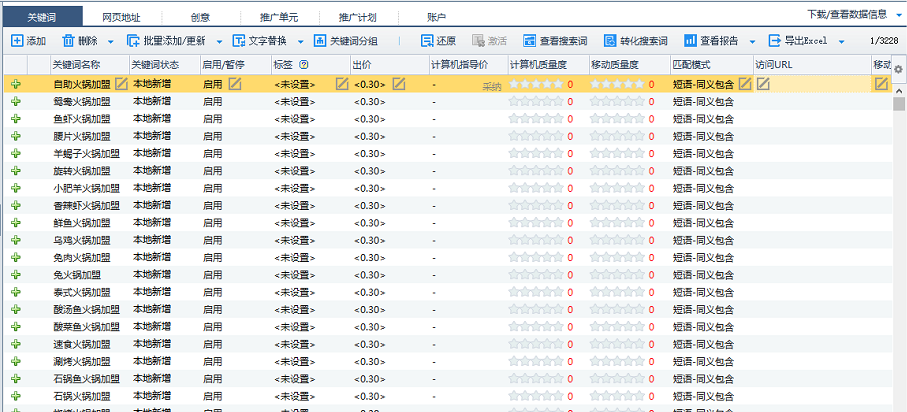Image resolution: width=907 pixels, height=412 pixels.
Task: Select keyword row 乌鸡火锅加盟
Action: [x=447, y=240]
